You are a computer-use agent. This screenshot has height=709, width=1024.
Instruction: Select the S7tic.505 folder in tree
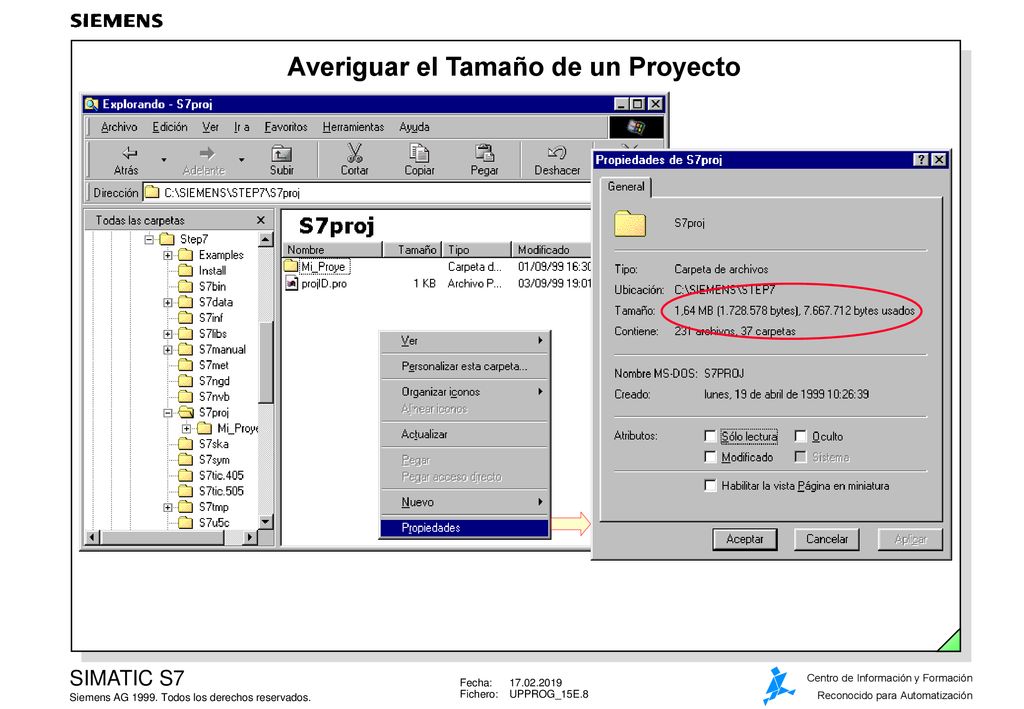[211, 491]
